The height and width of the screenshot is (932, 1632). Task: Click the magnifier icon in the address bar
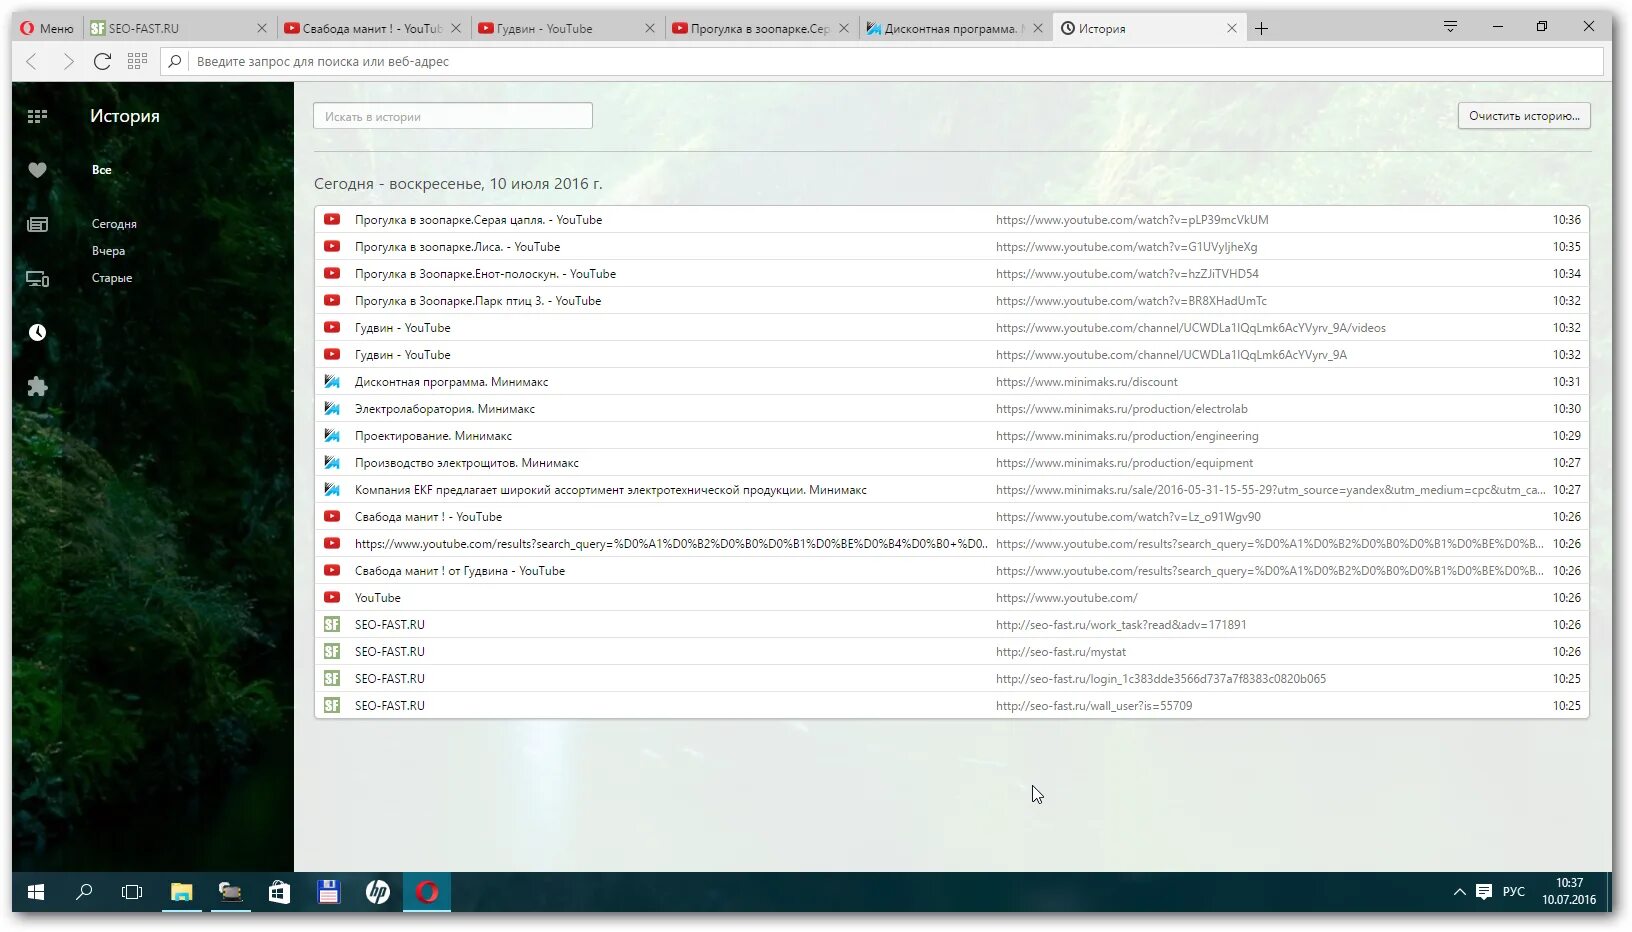[175, 61]
